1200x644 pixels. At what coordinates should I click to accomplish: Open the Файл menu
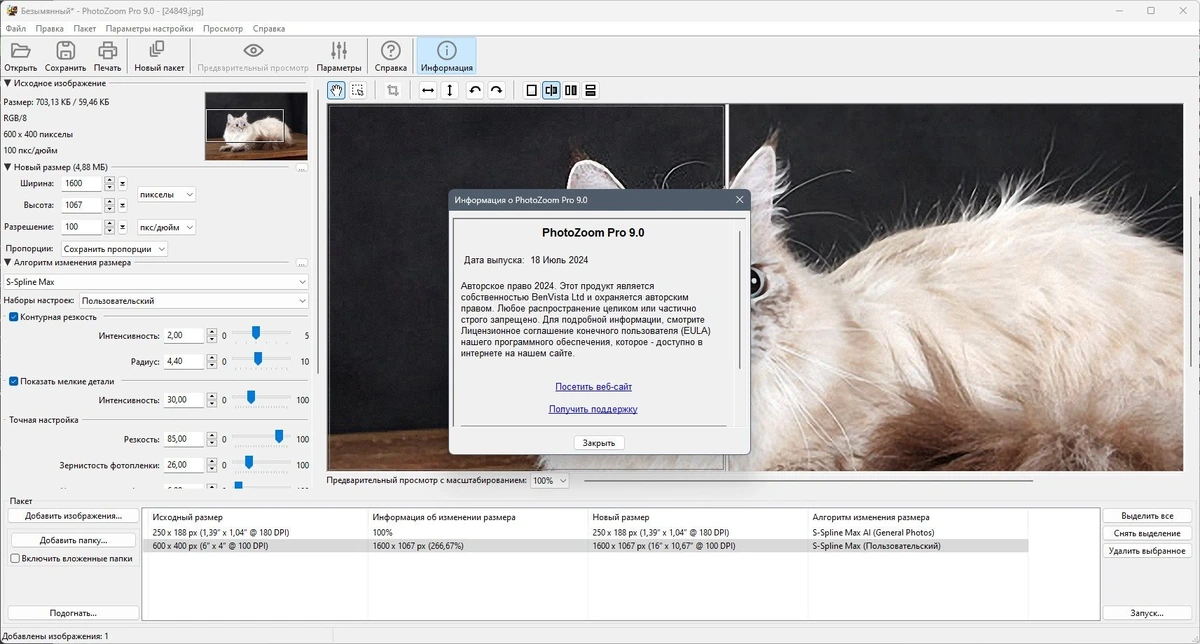[x=15, y=29]
